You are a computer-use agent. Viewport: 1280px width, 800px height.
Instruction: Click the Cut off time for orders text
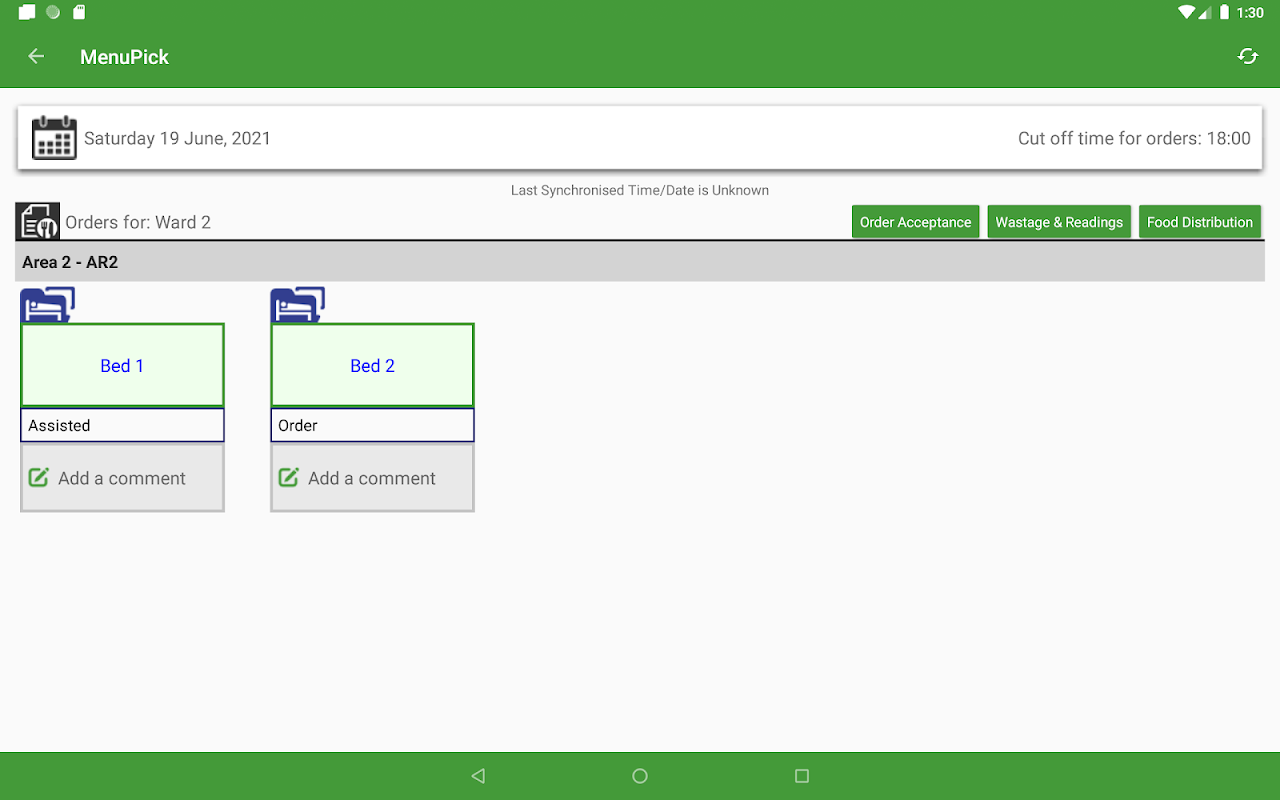click(1134, 139)
